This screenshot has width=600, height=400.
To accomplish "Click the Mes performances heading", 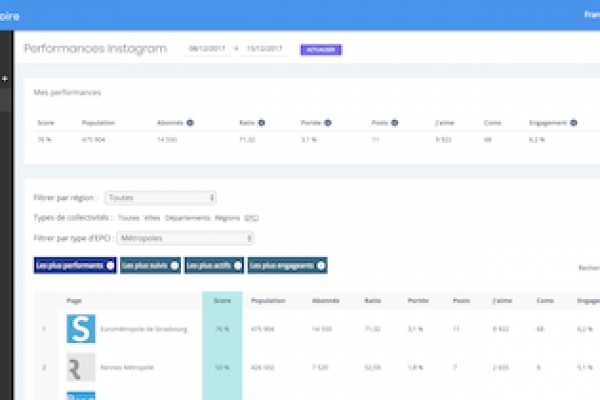I will coord(67,93).
